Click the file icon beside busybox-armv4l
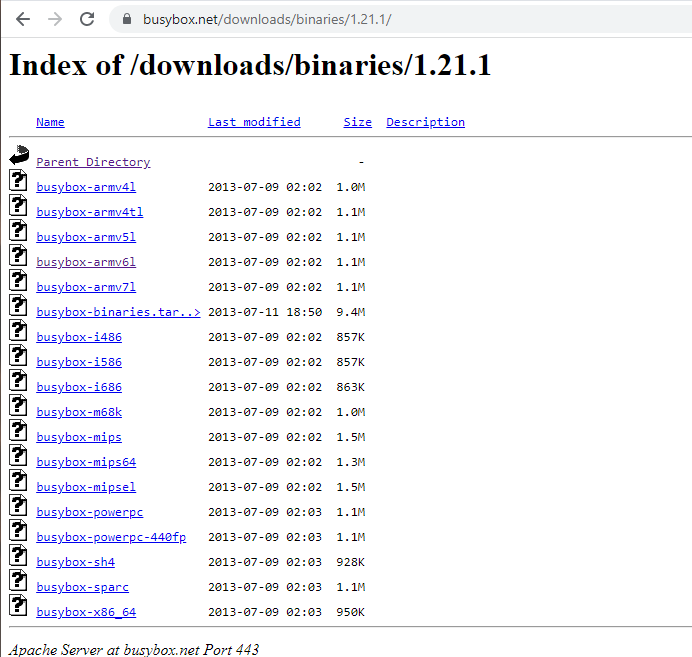The image size is (692, 657). tap(19, 181)
